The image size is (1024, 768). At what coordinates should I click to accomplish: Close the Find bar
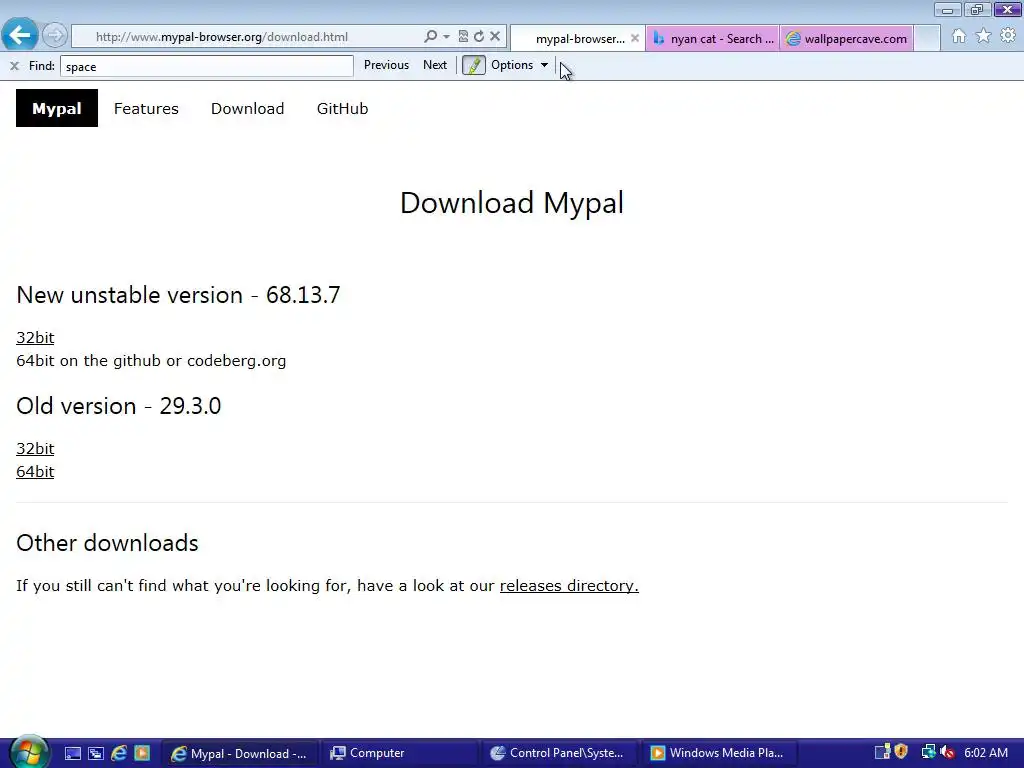pyautogui.click(x=14, y=65)
